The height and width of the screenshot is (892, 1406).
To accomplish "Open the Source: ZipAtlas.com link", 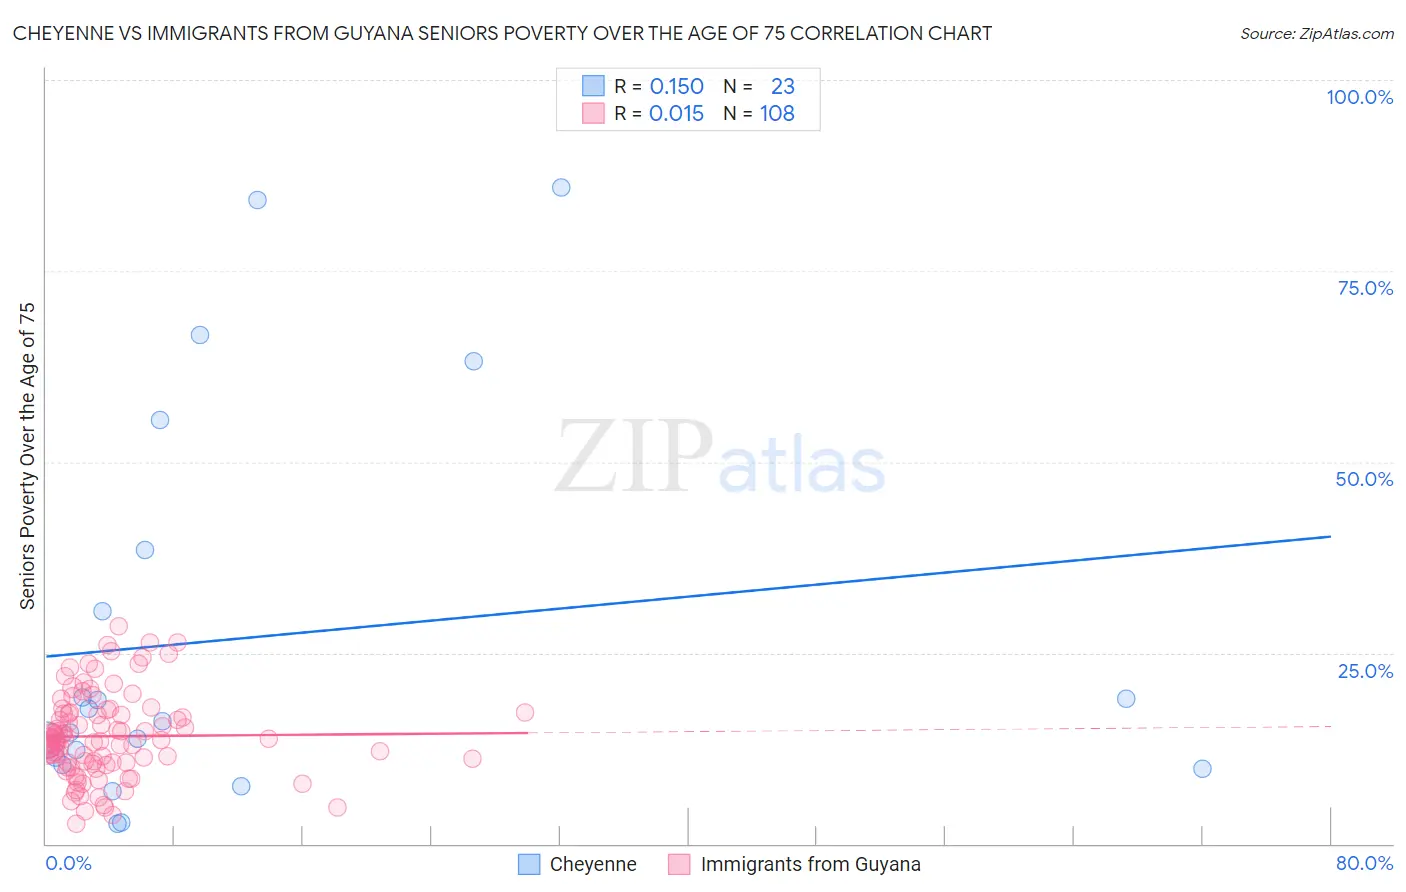I will point(1316,33).
